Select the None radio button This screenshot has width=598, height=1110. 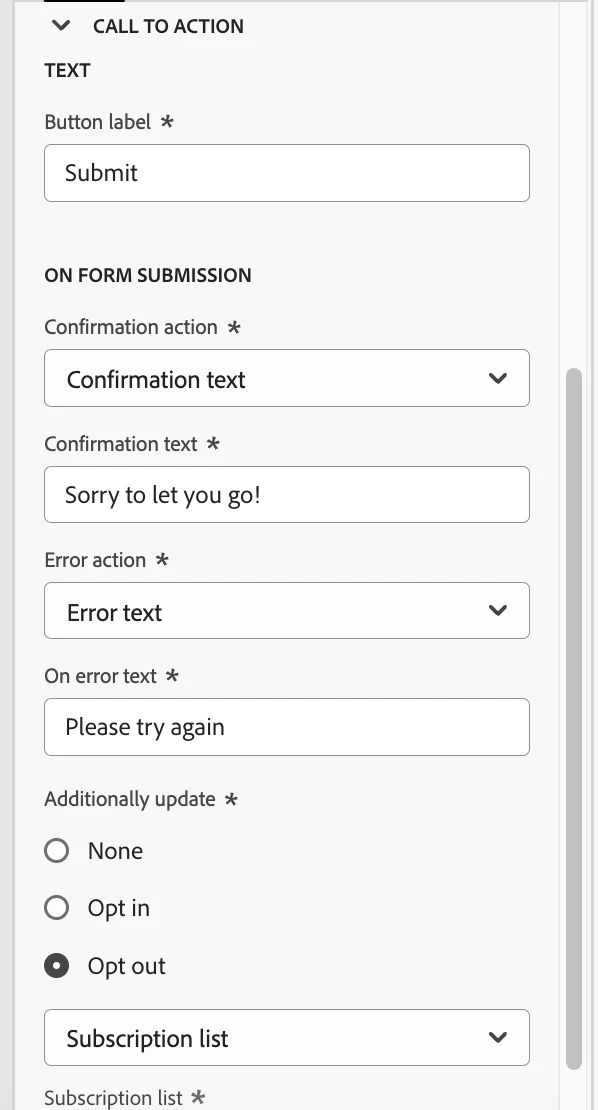pyautogui.click(x=57, y=850)
